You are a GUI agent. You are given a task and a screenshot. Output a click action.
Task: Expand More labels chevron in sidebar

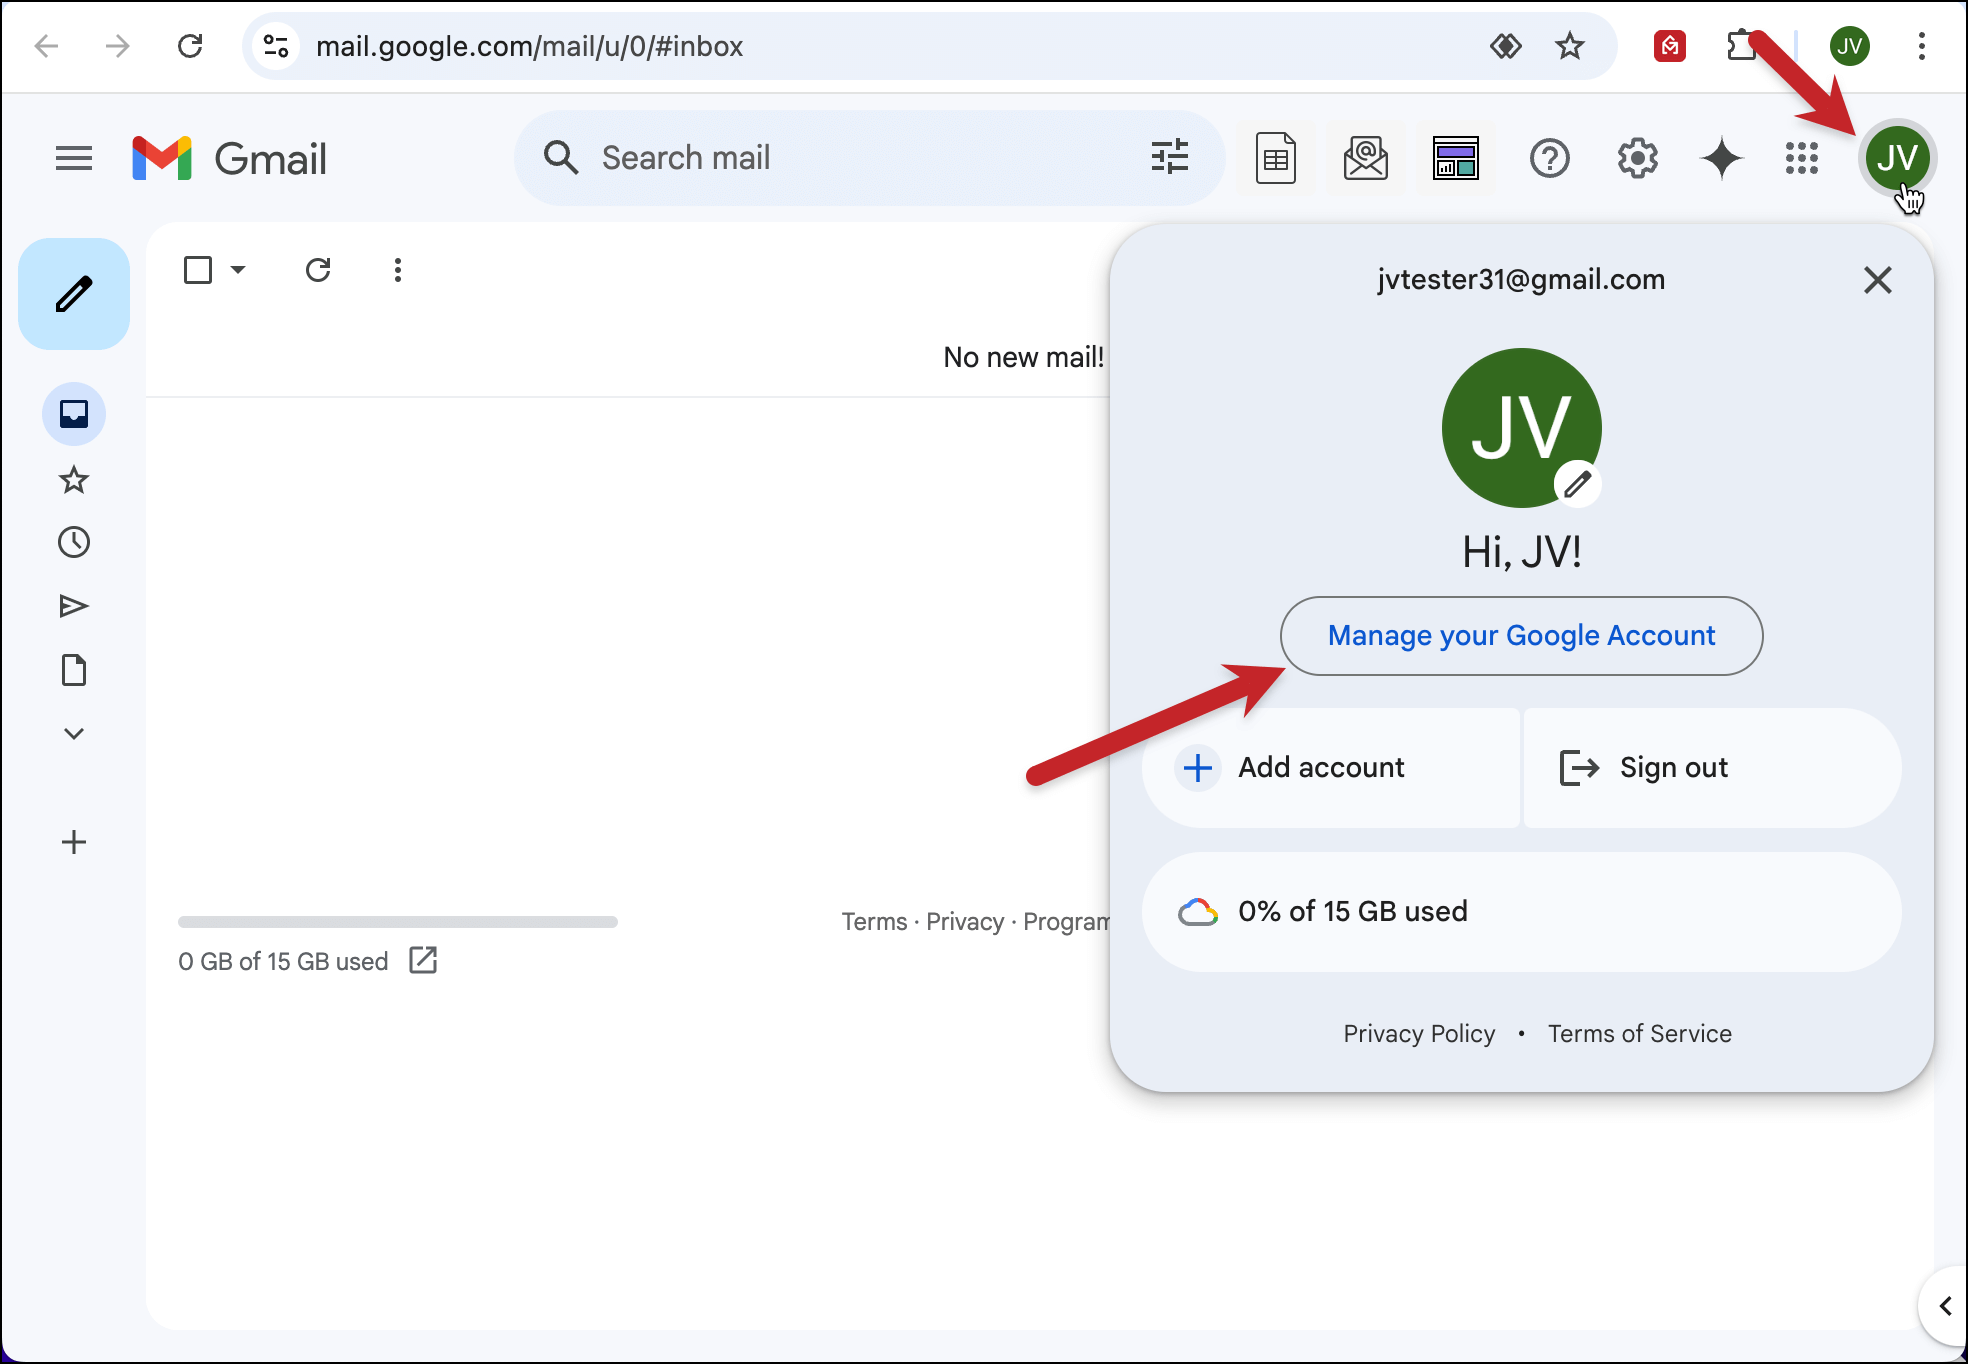[x=74, y=734]
